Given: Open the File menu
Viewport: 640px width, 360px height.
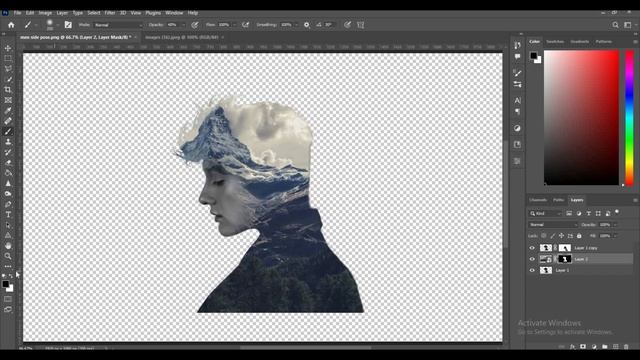Looking at the screenshot, I should point(17,13).
